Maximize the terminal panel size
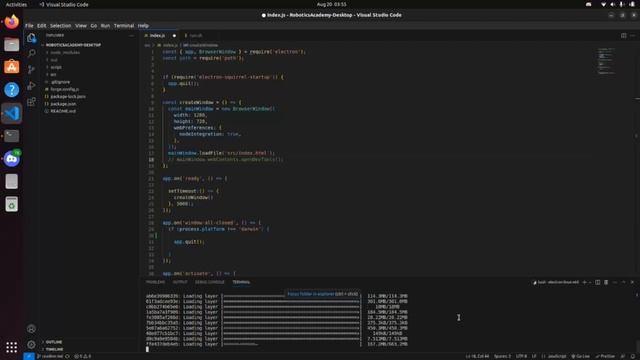 pos(624,282)
